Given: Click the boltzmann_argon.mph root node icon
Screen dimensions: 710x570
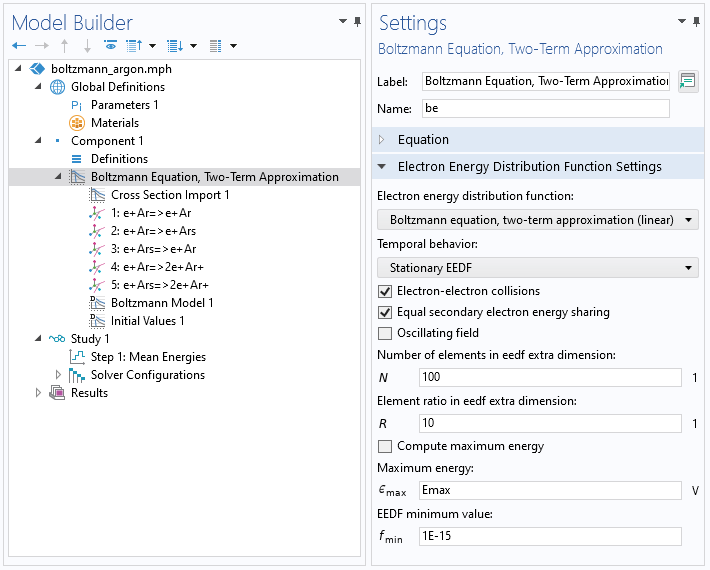Looking at the screenshot, I should click(37, 69).
